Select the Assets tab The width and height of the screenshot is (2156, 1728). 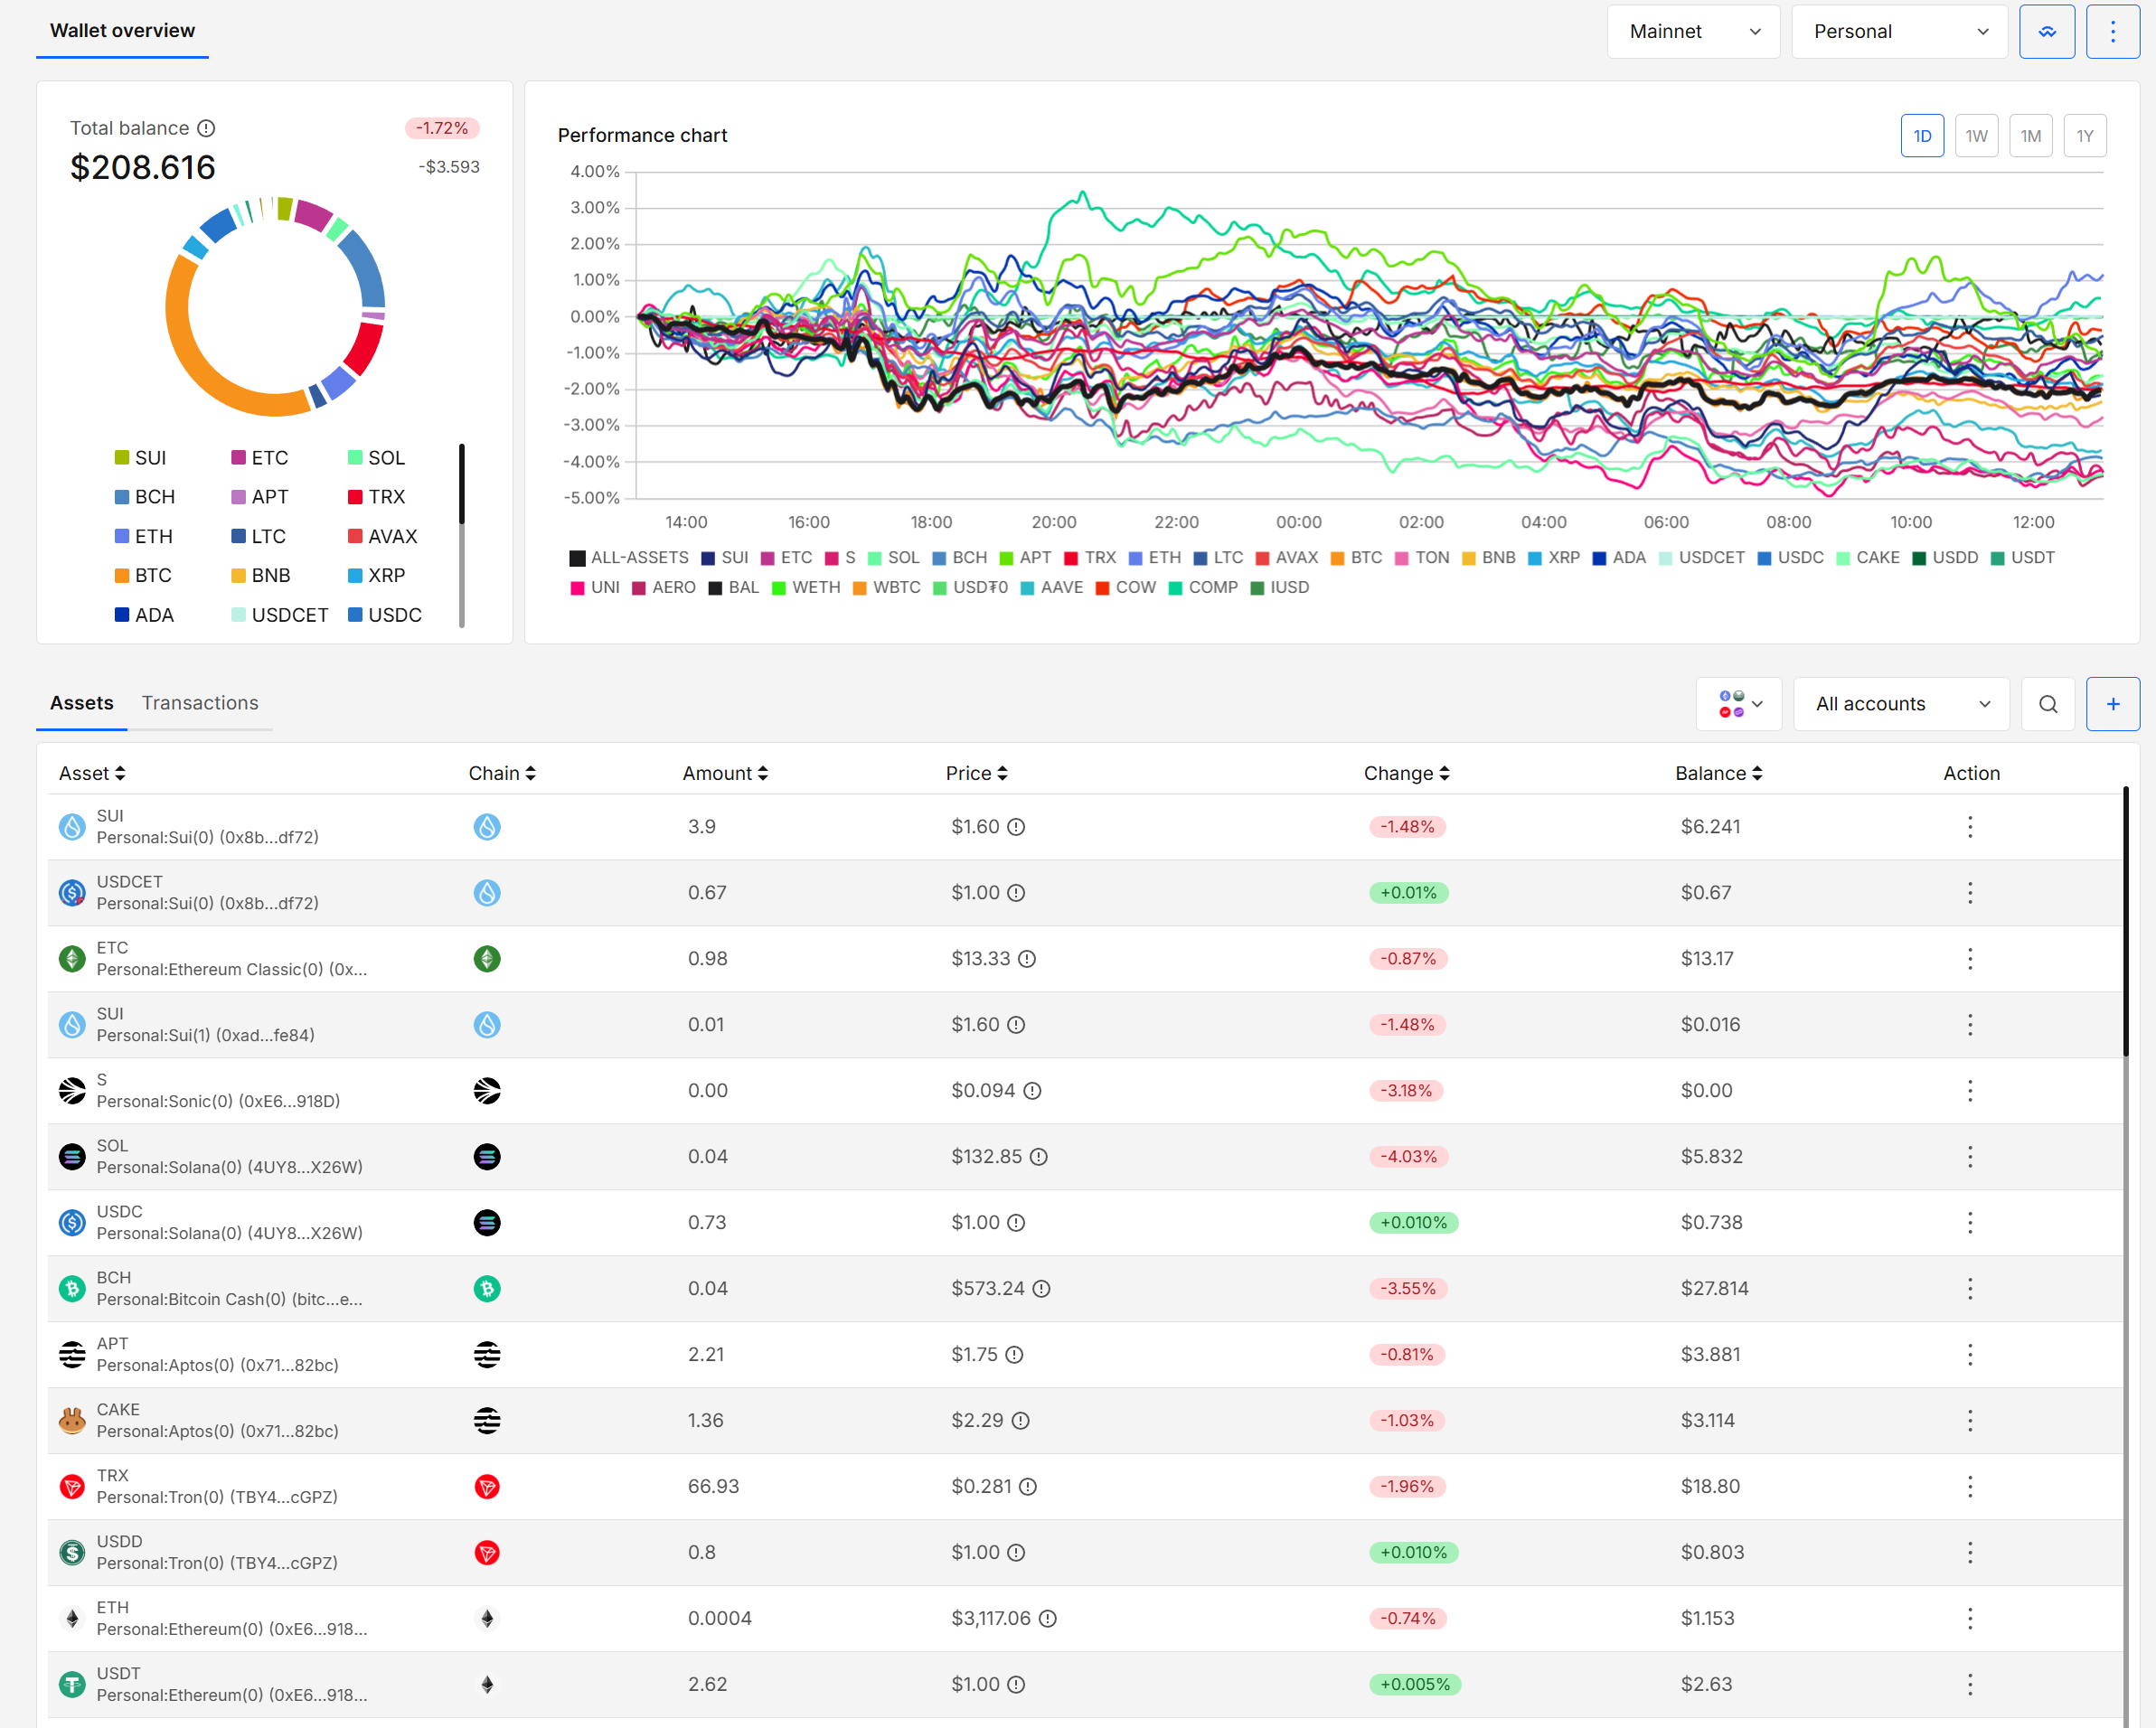(x=81, y=703)
